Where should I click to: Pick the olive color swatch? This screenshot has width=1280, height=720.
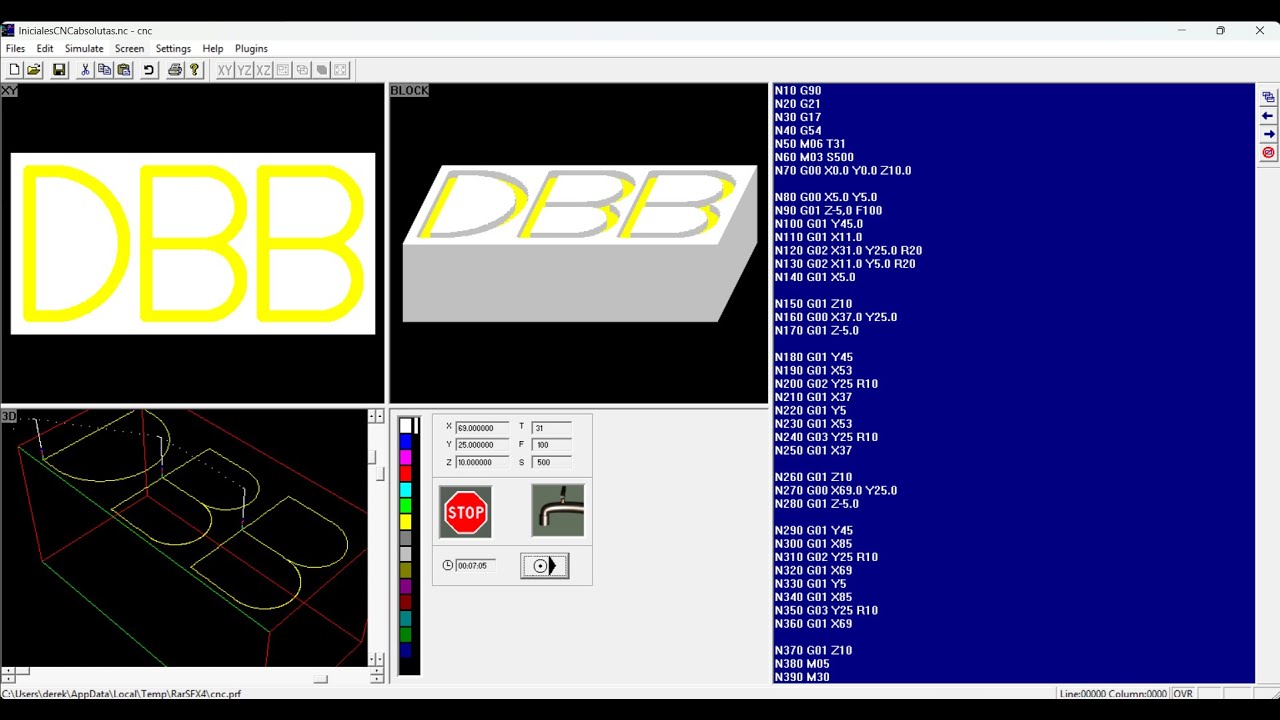click(405, 570)
